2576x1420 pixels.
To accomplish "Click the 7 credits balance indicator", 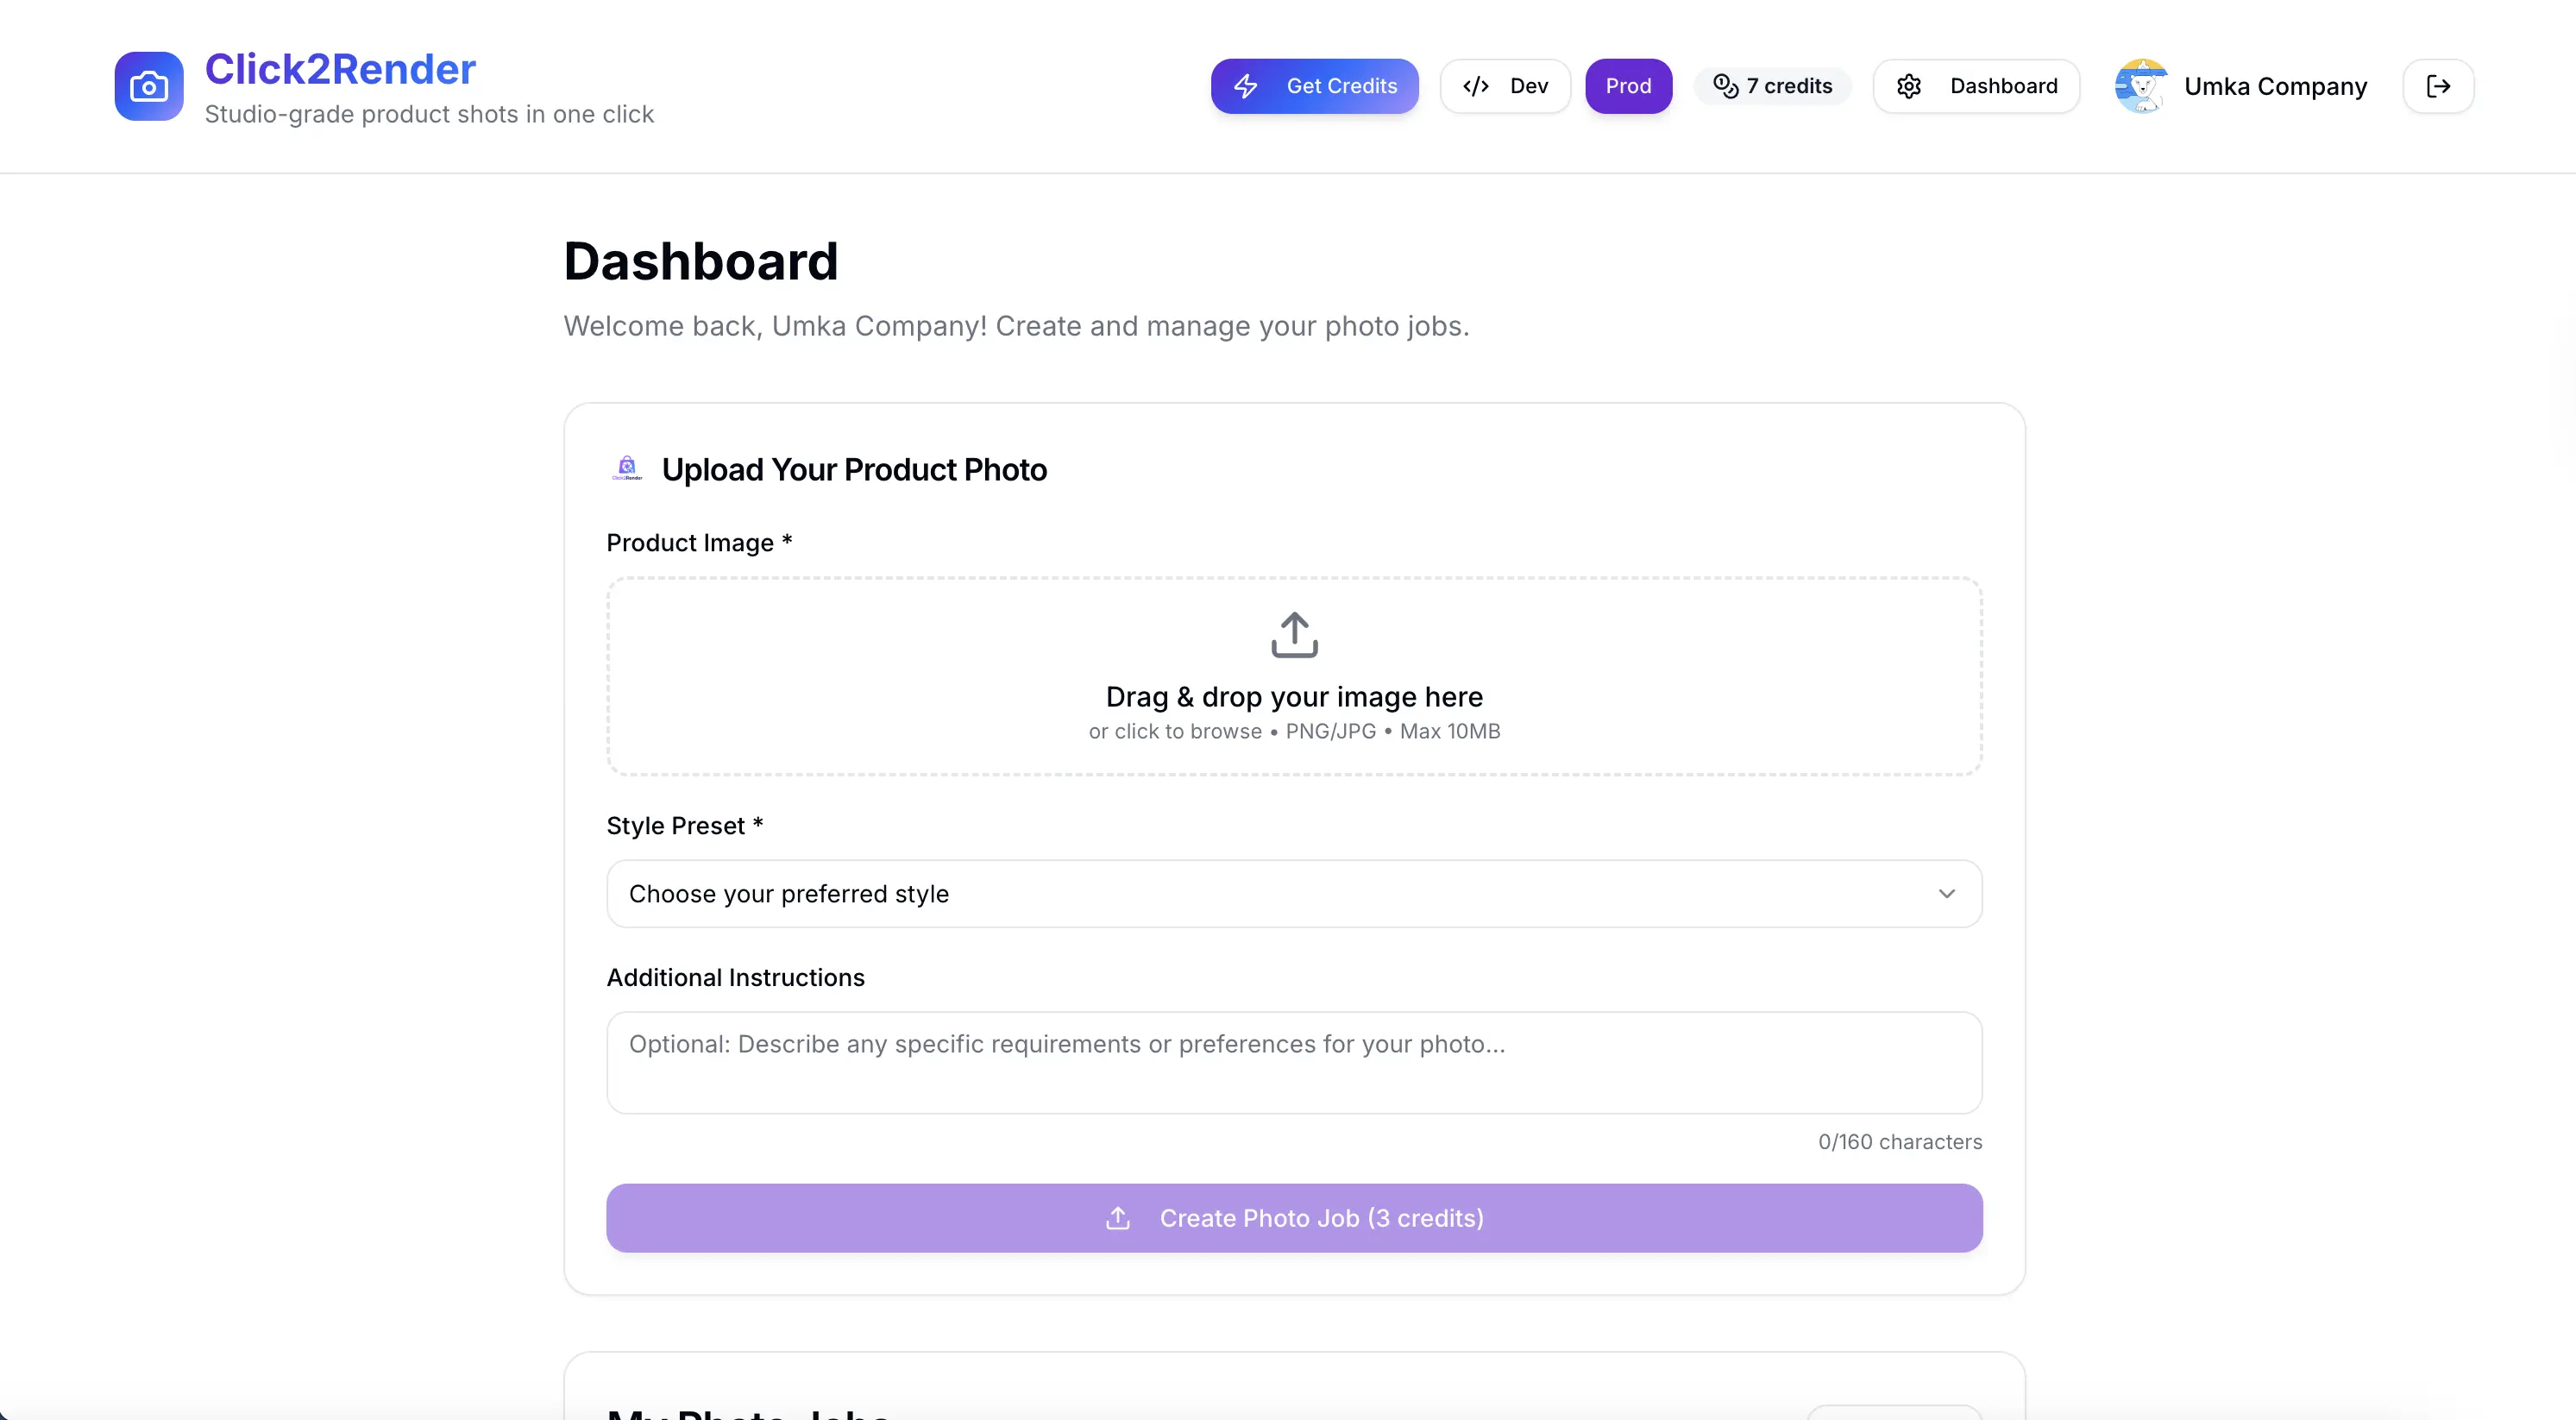I will pyautogui.click(x=1772, y=86).
